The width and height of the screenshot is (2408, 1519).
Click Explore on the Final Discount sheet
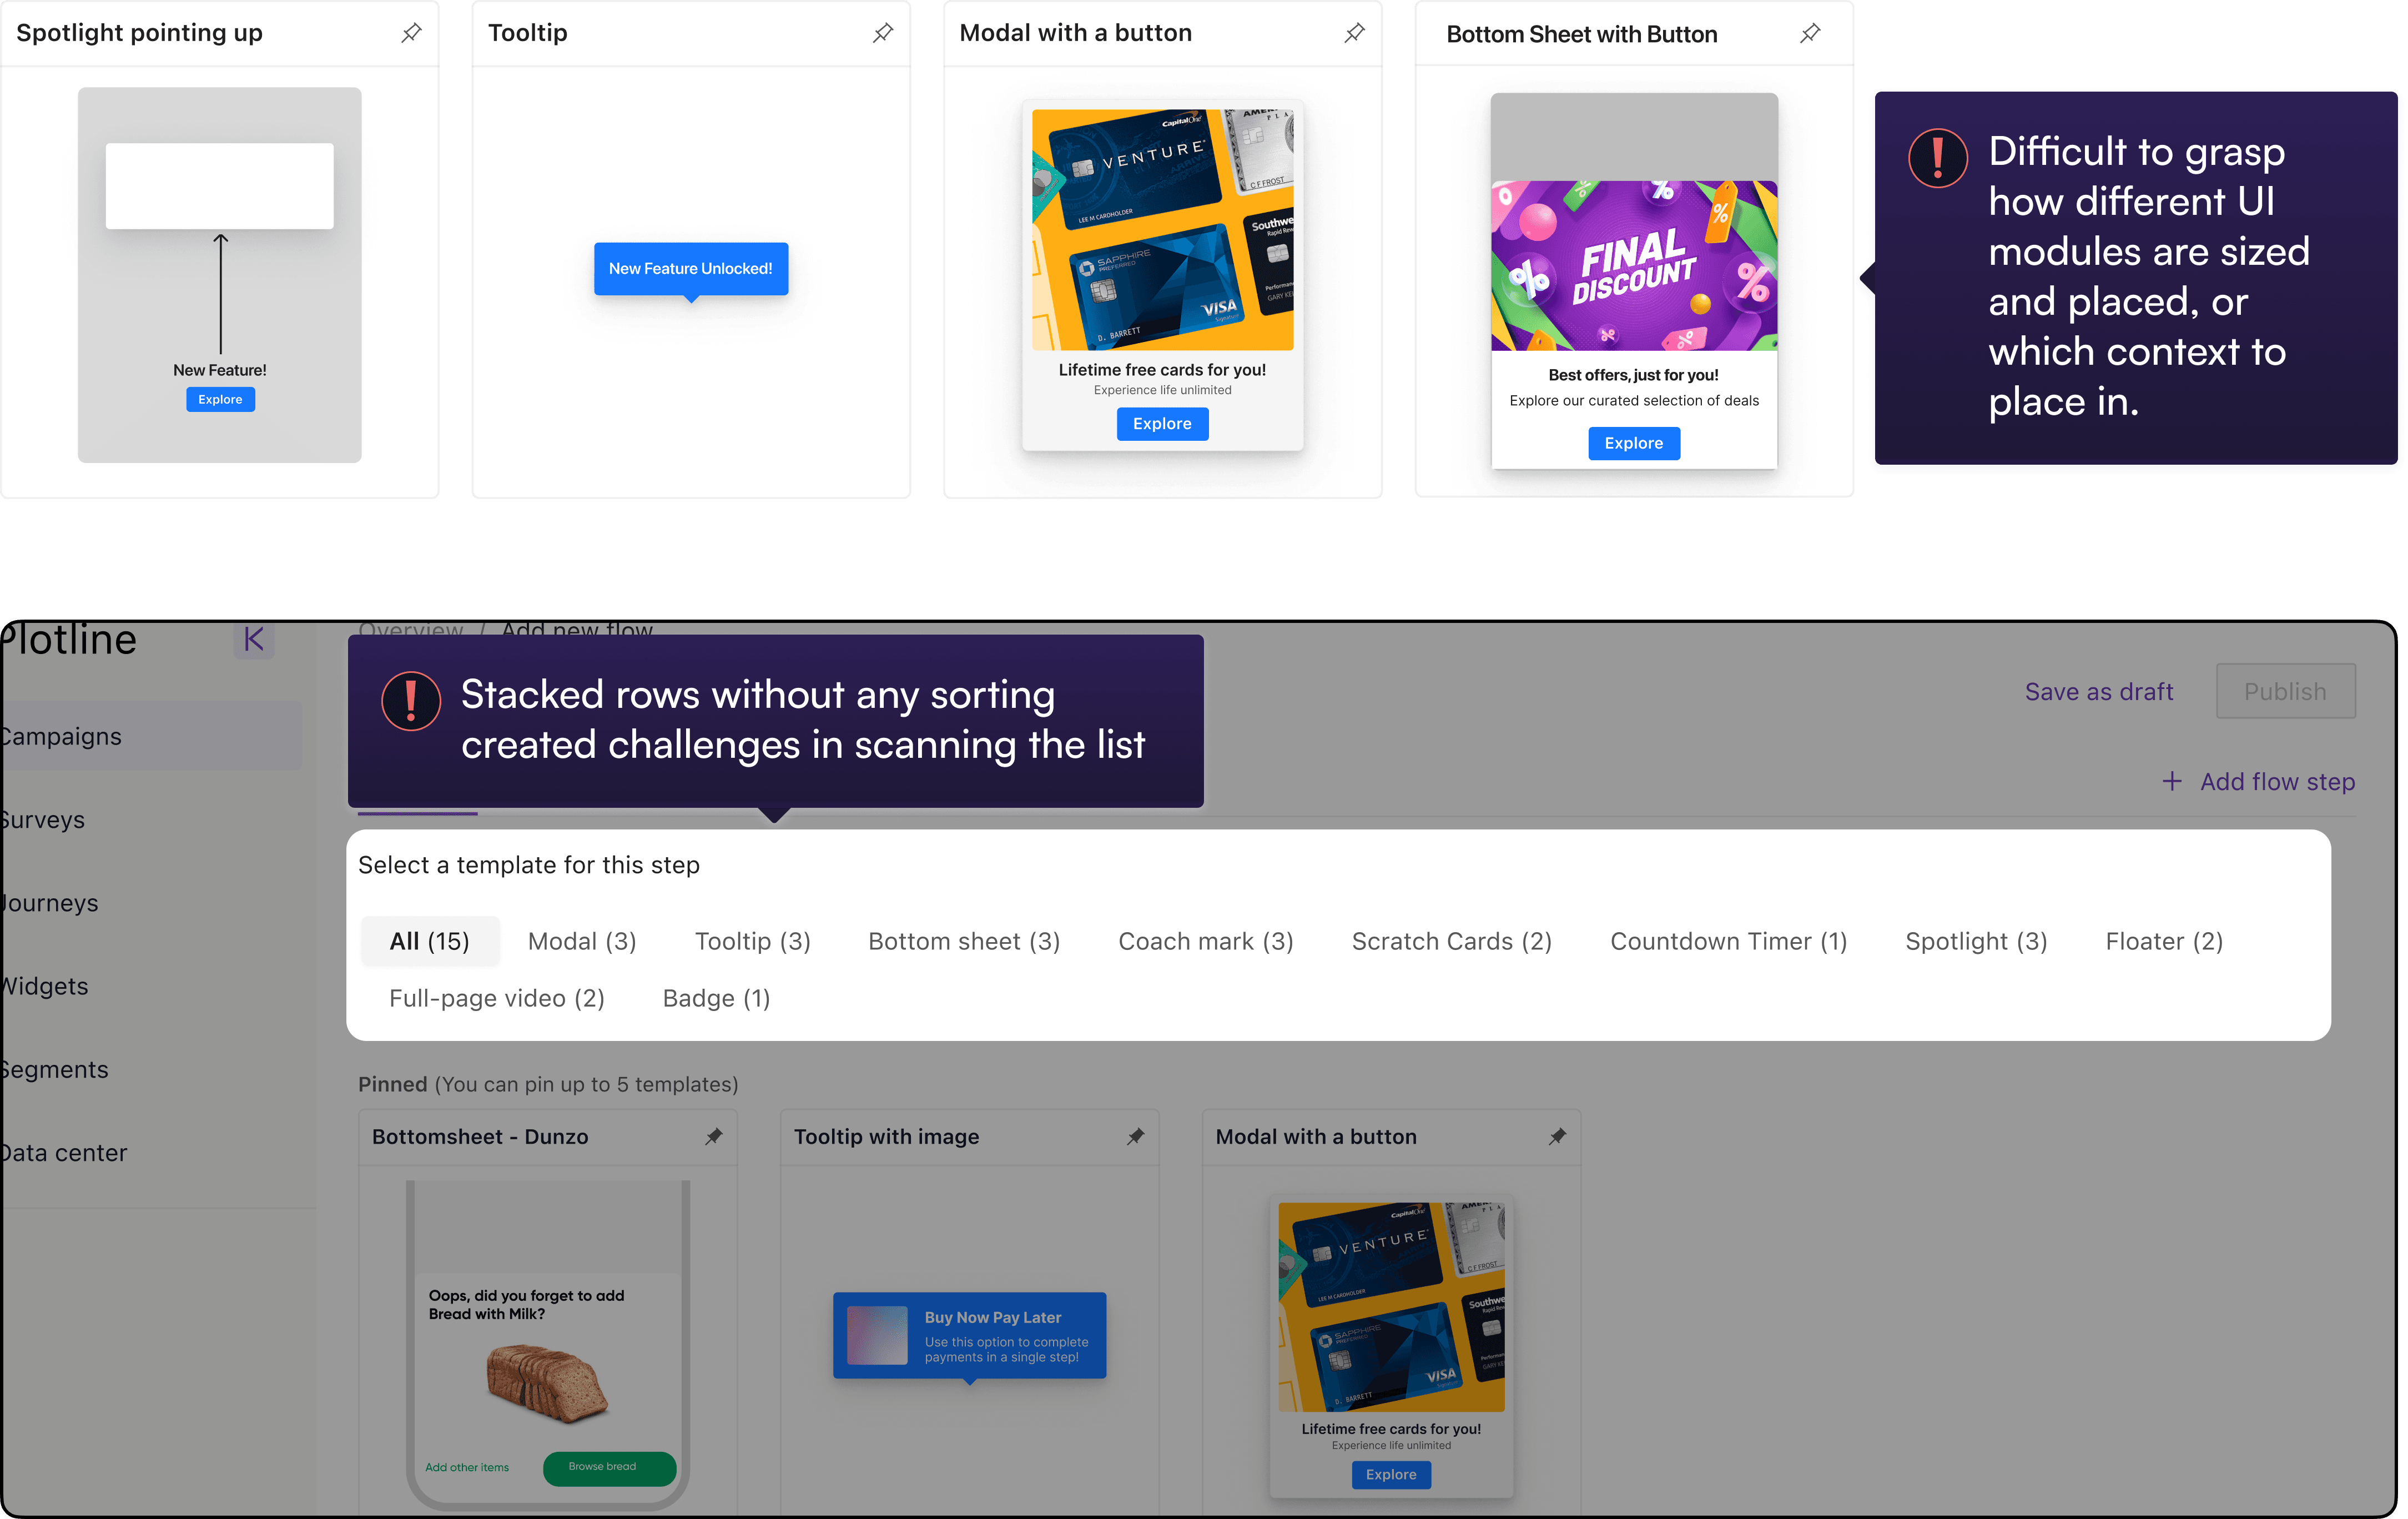(1633, 443)
